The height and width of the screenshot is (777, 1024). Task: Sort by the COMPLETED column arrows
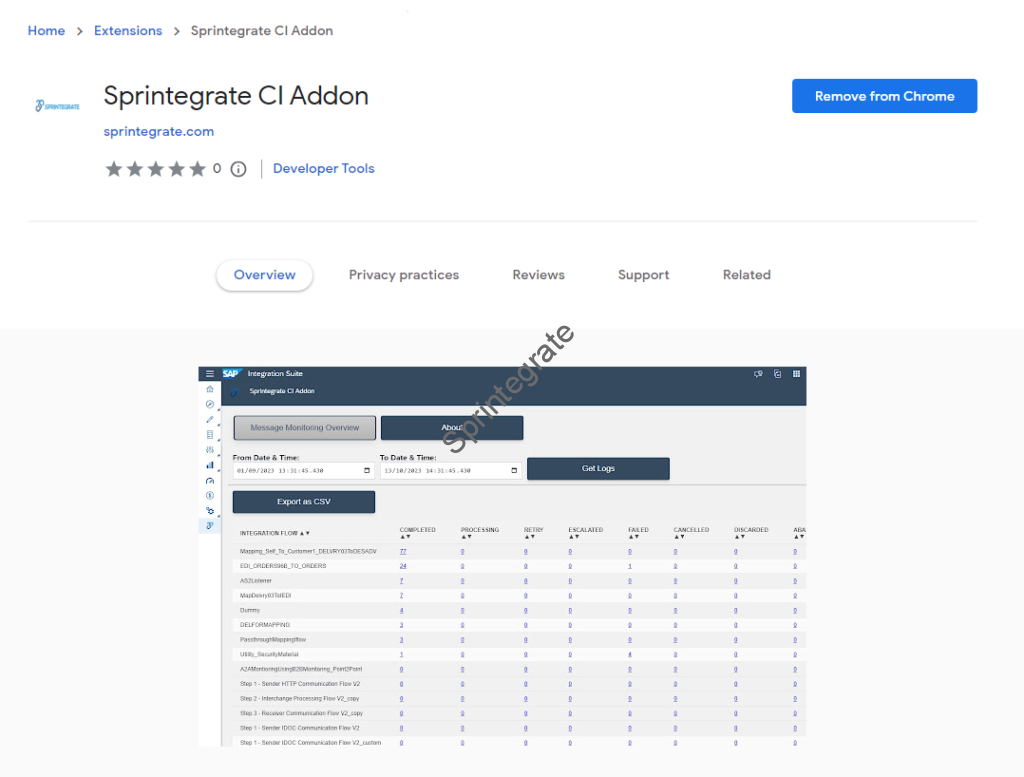405,537
